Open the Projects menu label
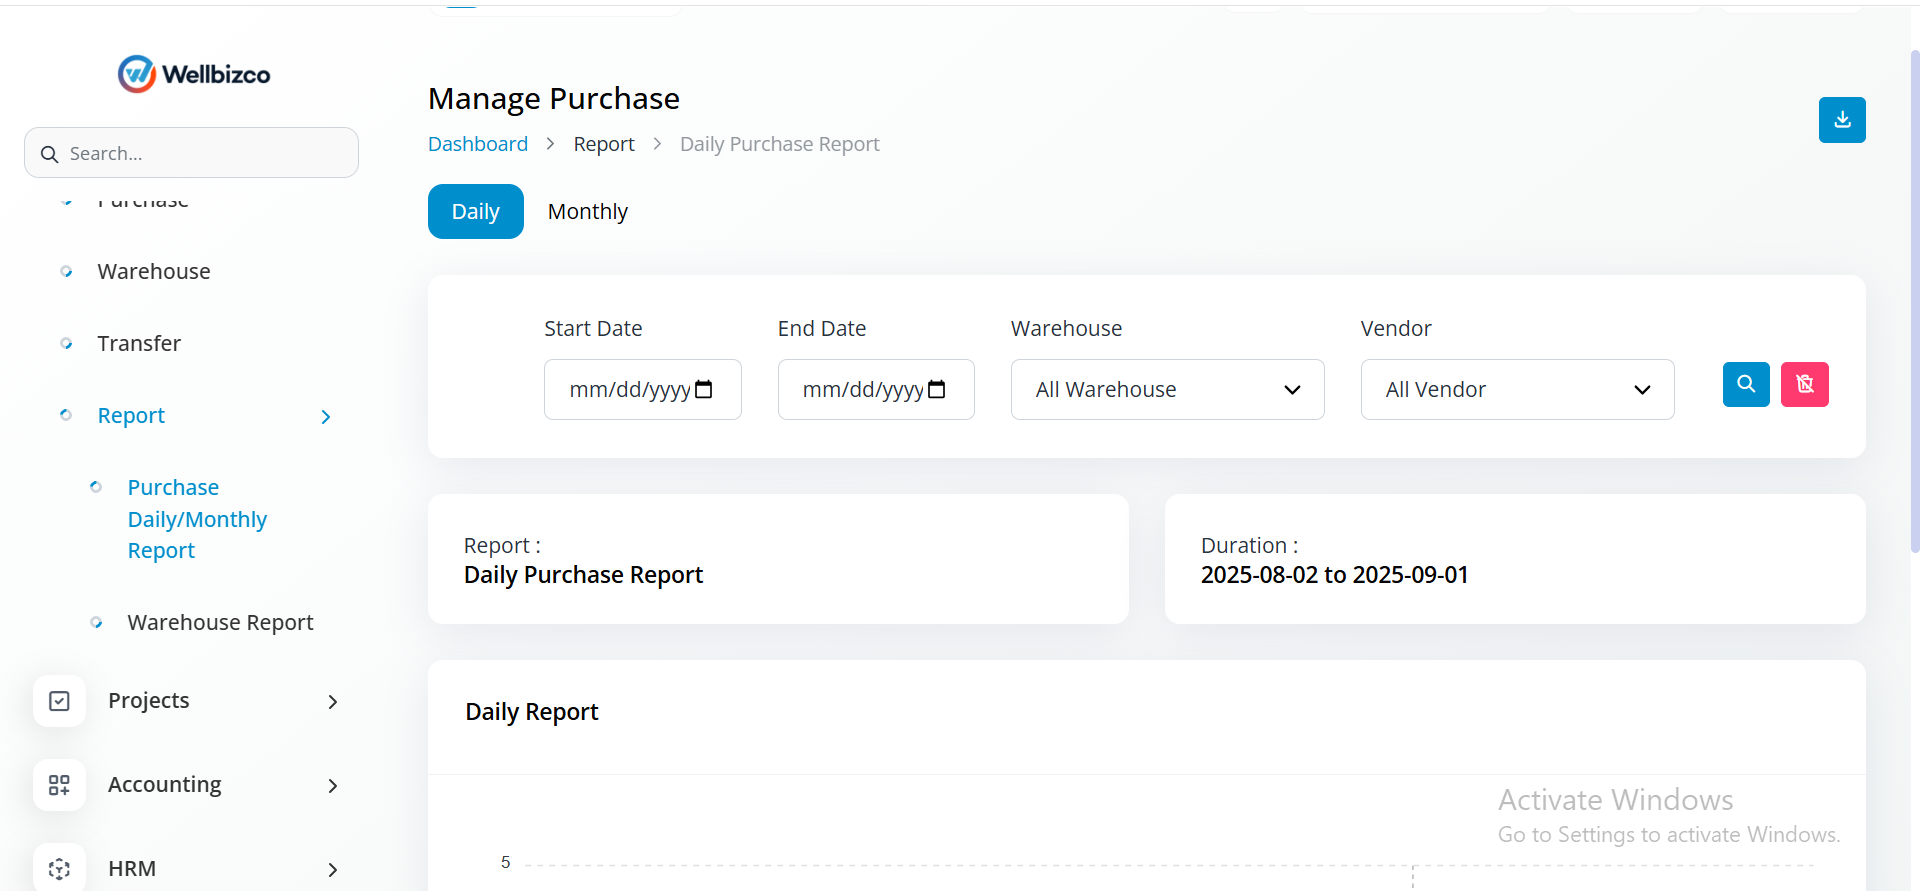This screenshot has width=1920, height=891. (149, 700)
